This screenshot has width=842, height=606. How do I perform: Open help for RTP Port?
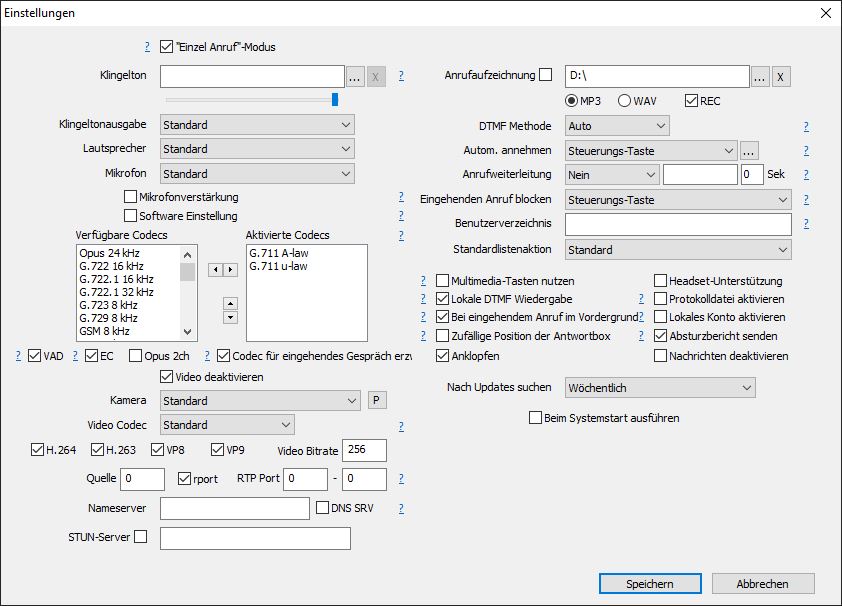point(401,478)
